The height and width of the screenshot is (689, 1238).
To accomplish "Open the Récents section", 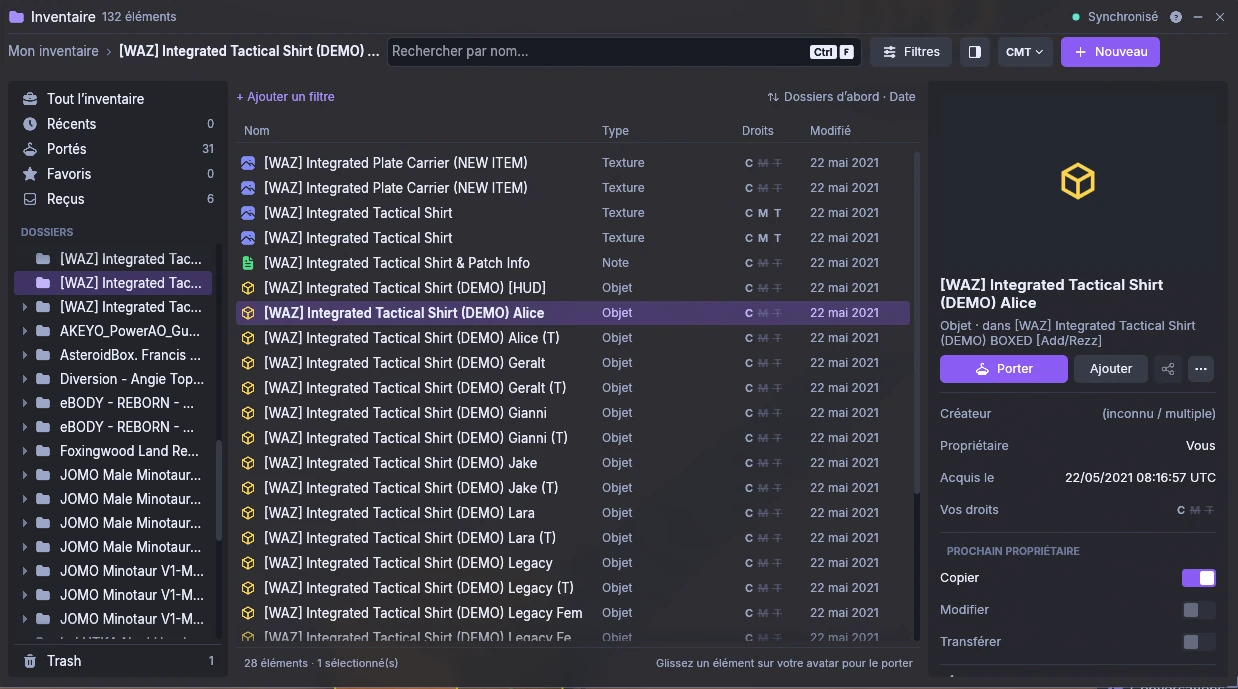I will 118,124.
